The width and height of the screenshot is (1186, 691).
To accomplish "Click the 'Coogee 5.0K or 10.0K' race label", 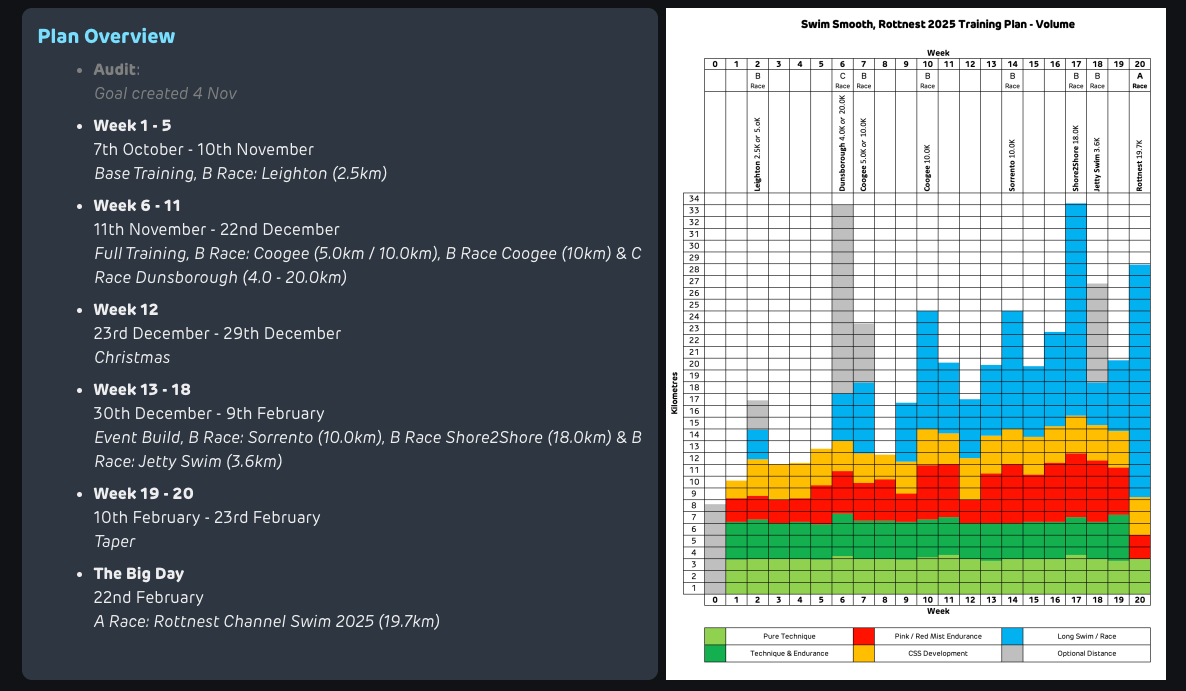I will tap(864, 154).
